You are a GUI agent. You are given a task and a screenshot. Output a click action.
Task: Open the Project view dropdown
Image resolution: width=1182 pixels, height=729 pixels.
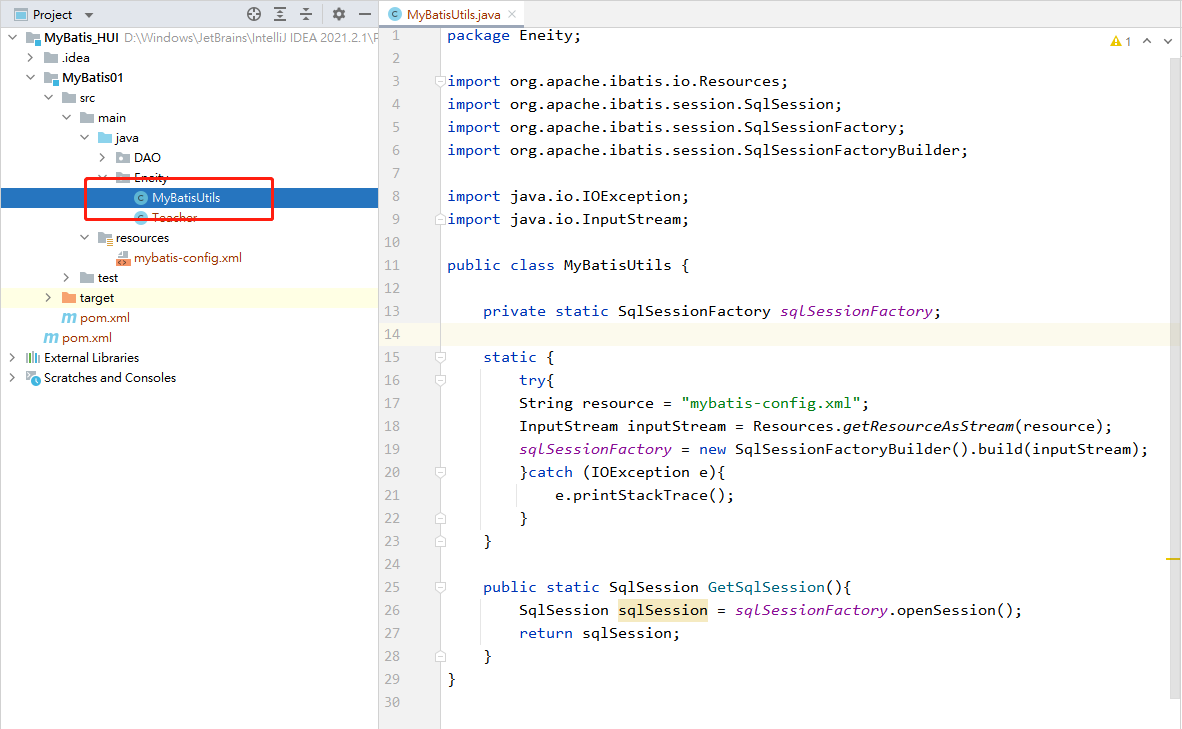89,15
